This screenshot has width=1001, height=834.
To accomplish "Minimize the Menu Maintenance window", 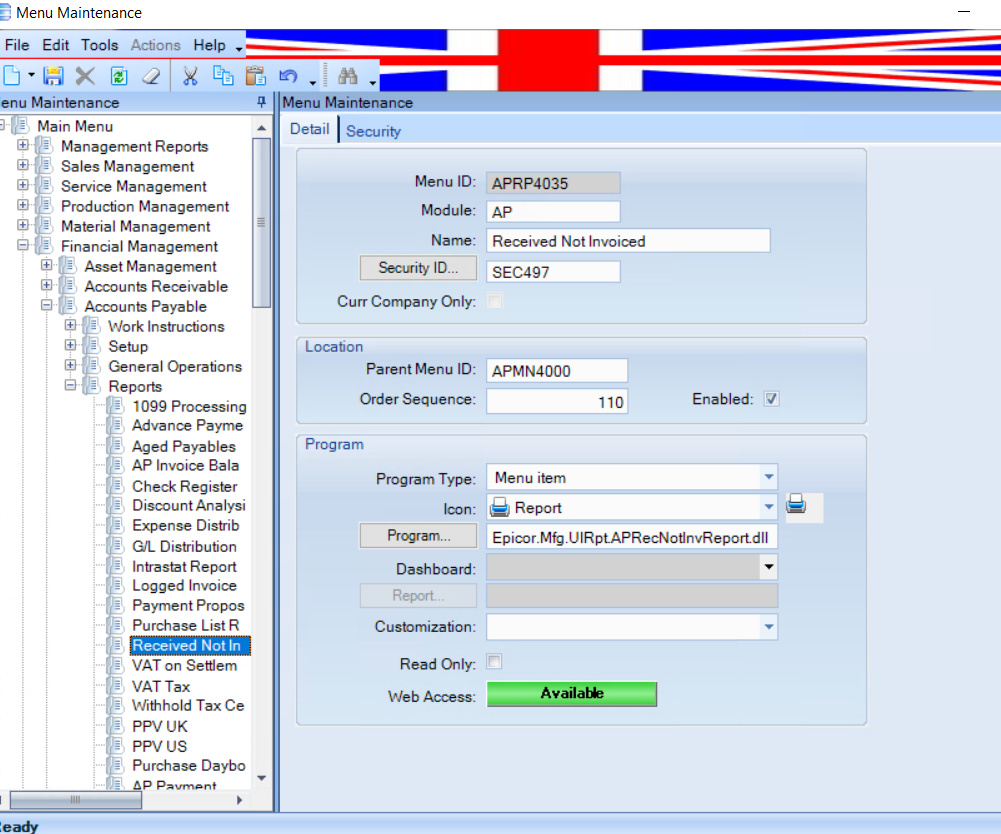I will click(x=964, y=11).
